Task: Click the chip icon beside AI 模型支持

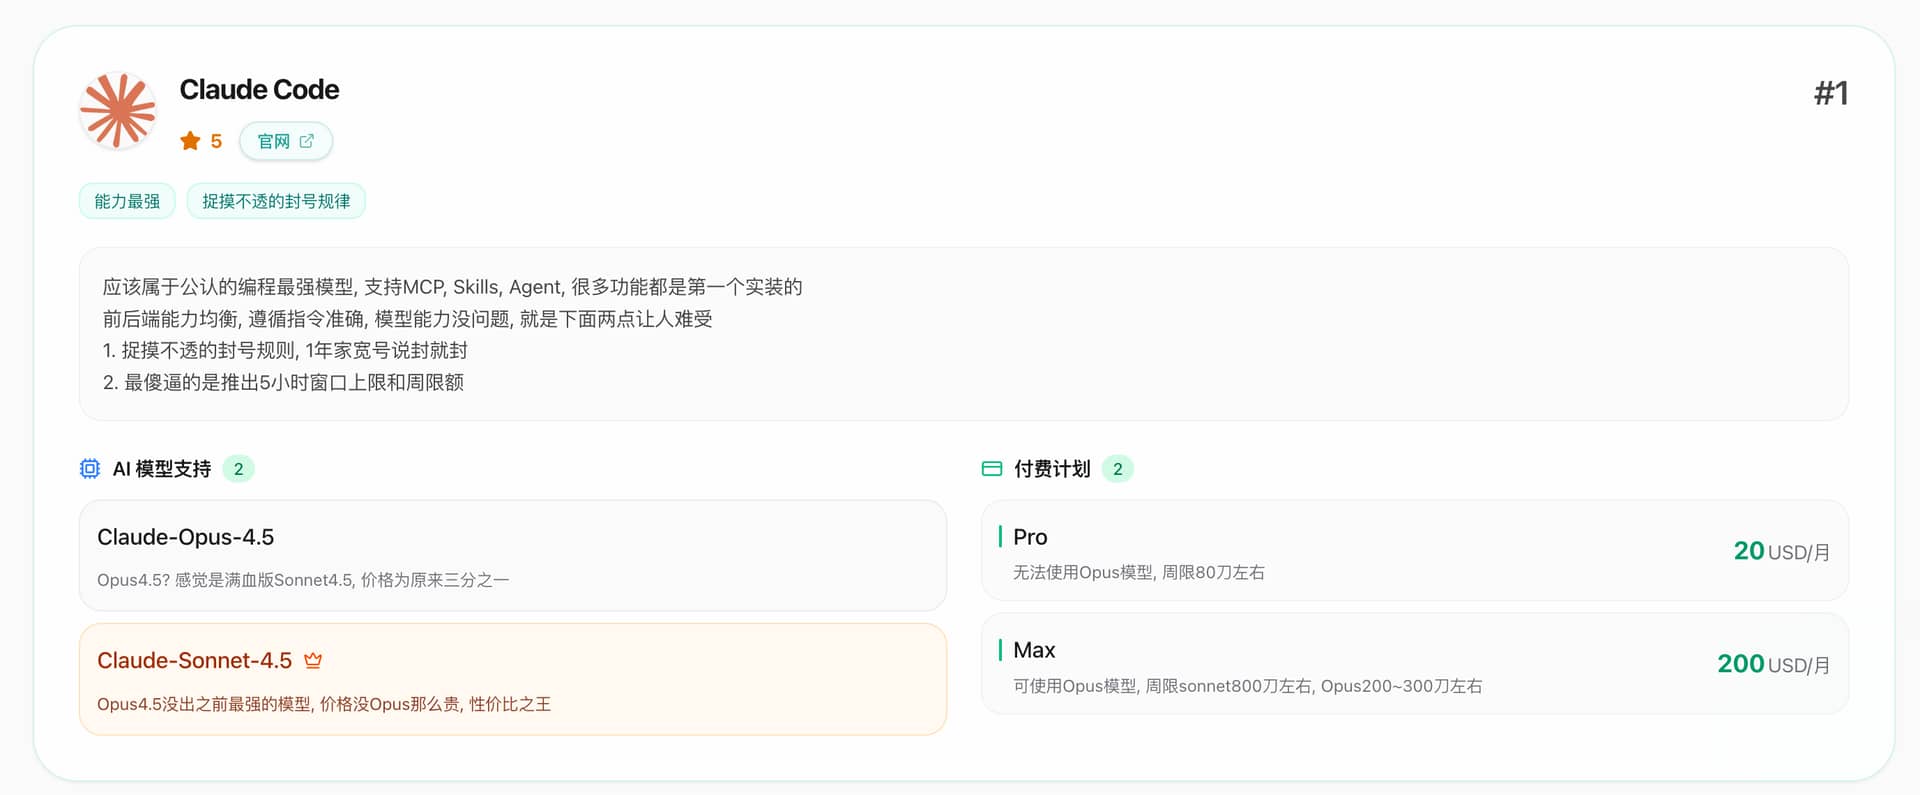Action: pyautogui.click(x=90, y=469)
